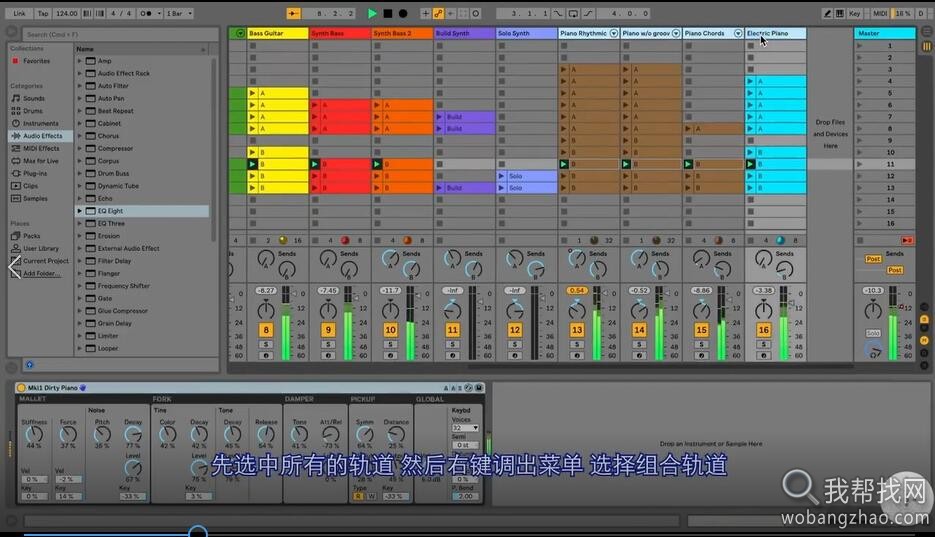The image size is (935, 537).
Task: Select Audio Effects category
Action: pyautogui.click(x=42, y=136)
